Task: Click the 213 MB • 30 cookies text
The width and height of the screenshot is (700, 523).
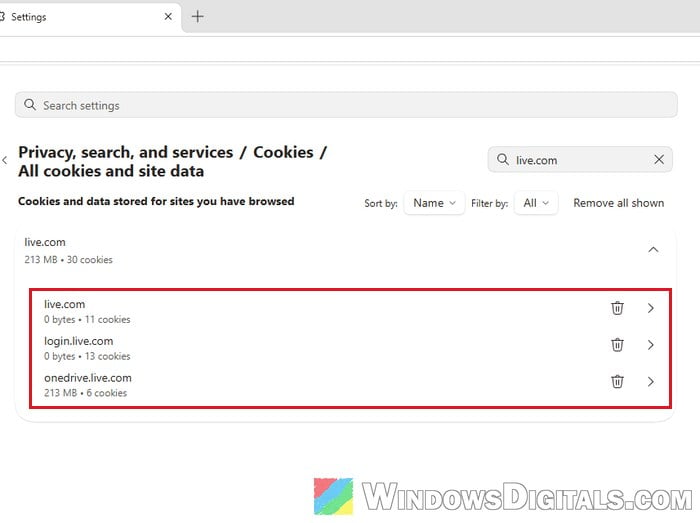Action: click(x=68, y=260)
